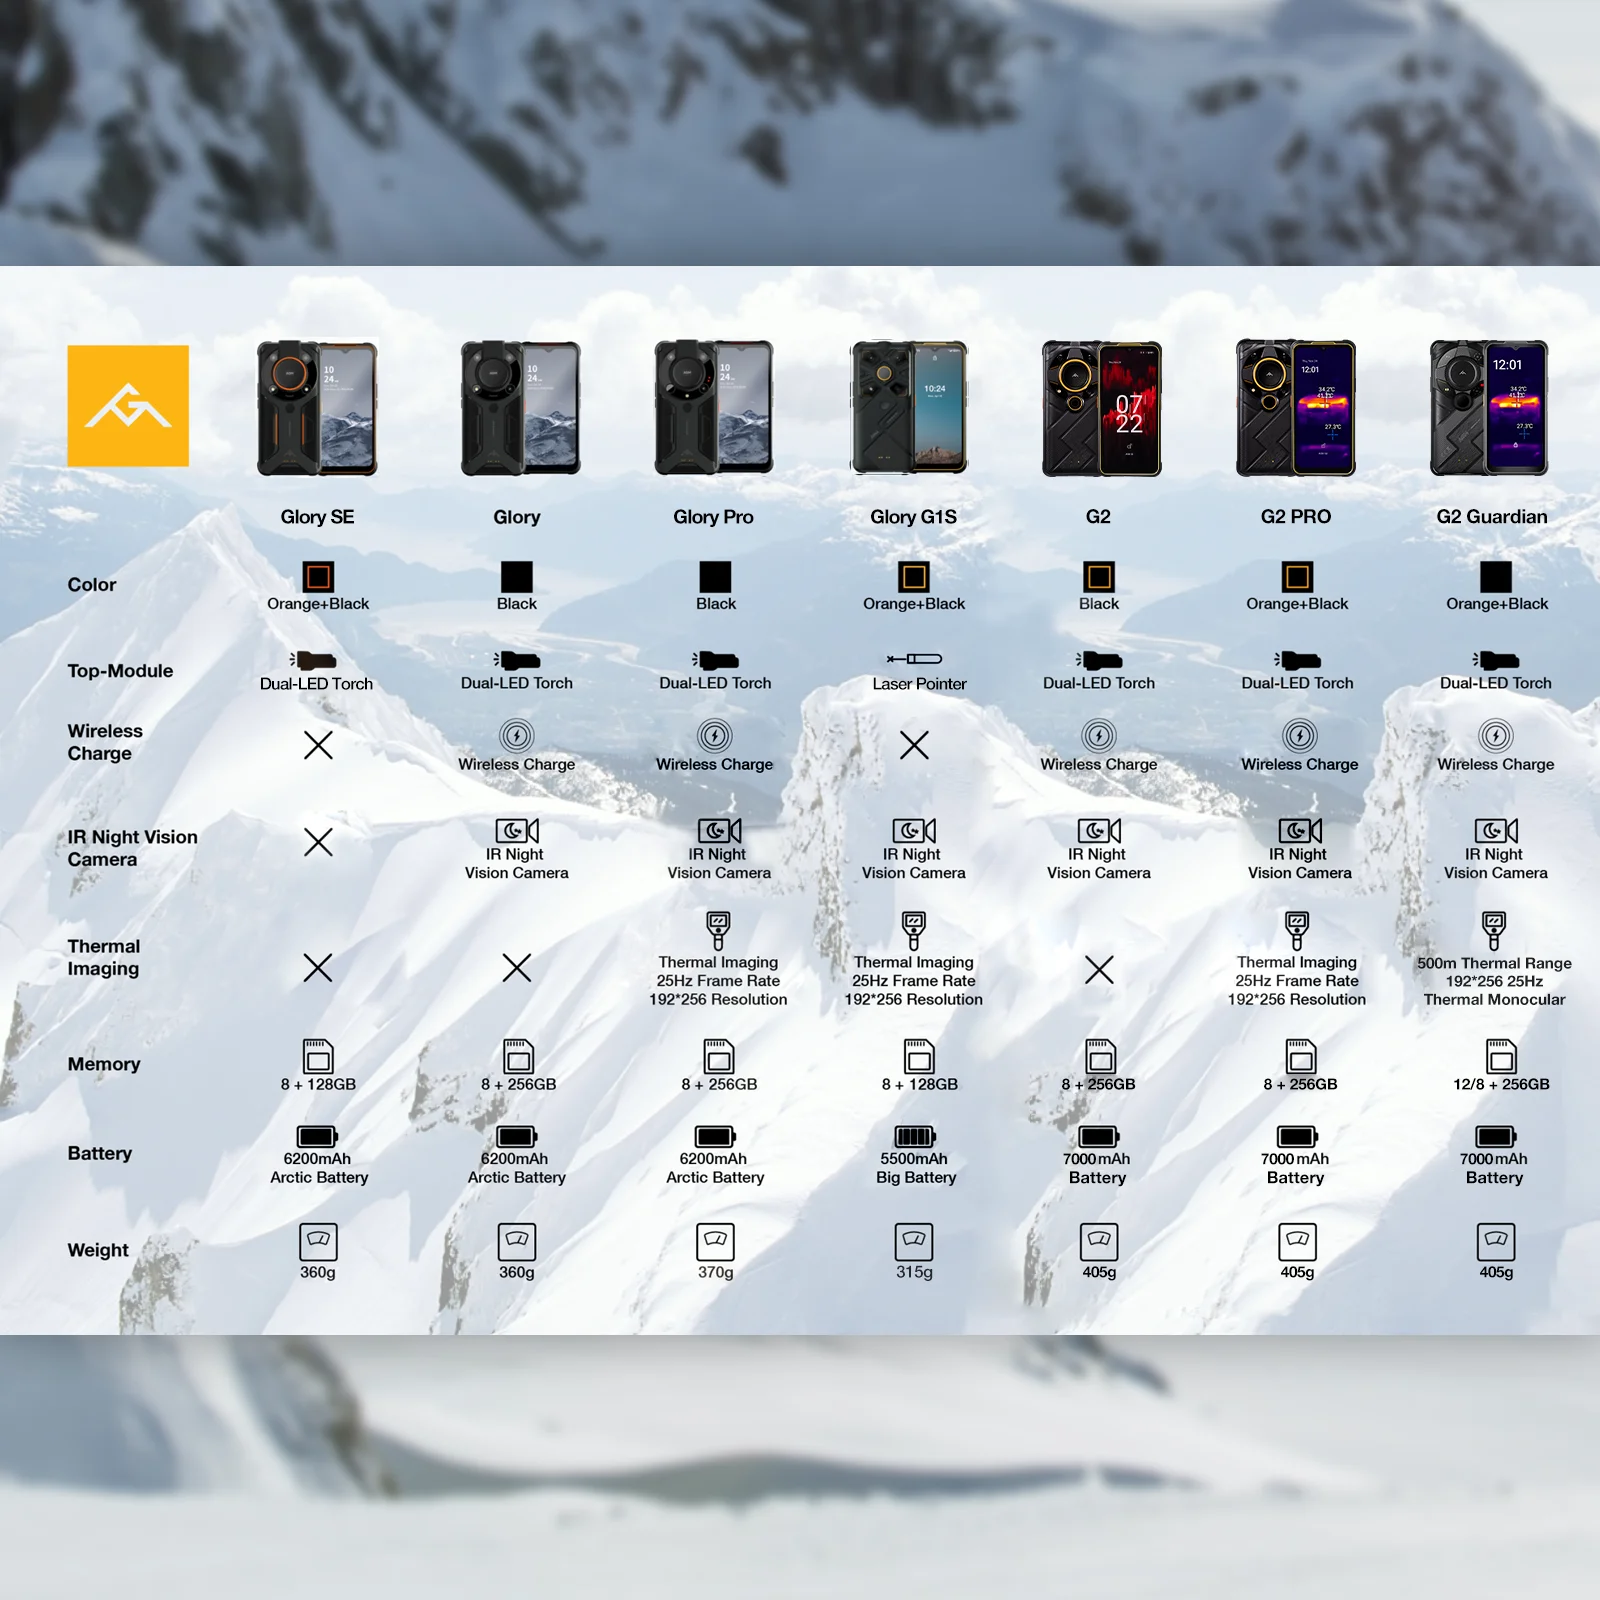The height and width of the screenshot is (1600, 1600).
Task: Click the 'Color' row heading
Action: [92, 585]
